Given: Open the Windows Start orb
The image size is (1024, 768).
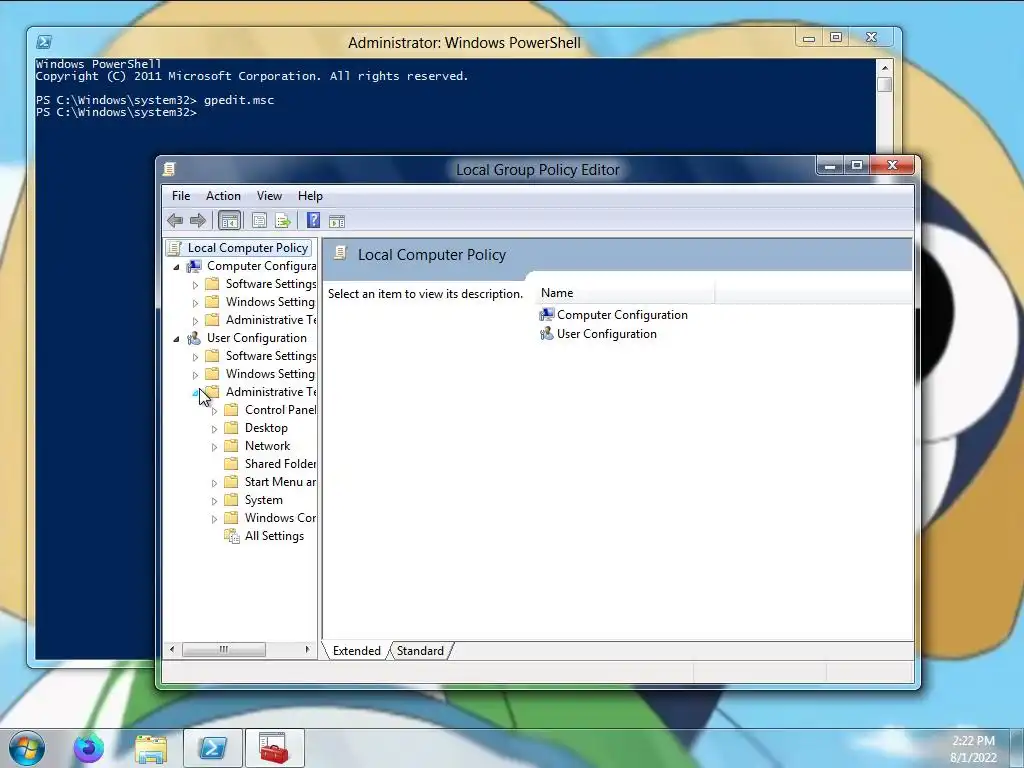Looking at the screenshot, I should coord(27,748).
